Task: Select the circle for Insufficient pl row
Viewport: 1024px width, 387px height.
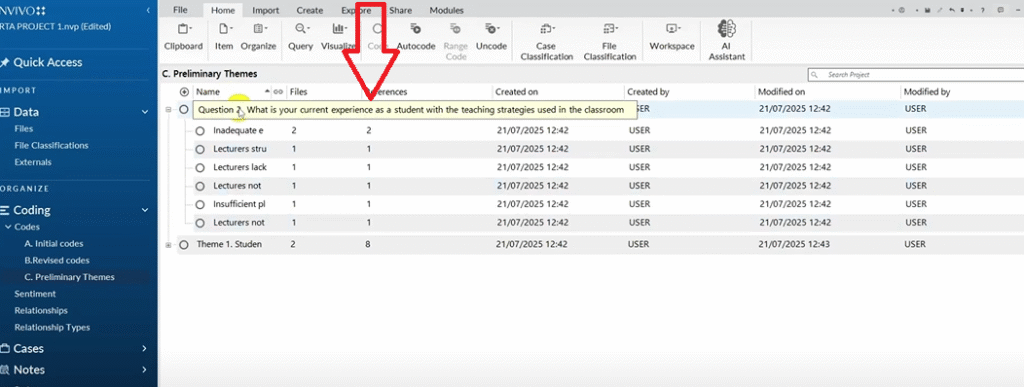Action: pyautogui.click(x=200, y=204)
